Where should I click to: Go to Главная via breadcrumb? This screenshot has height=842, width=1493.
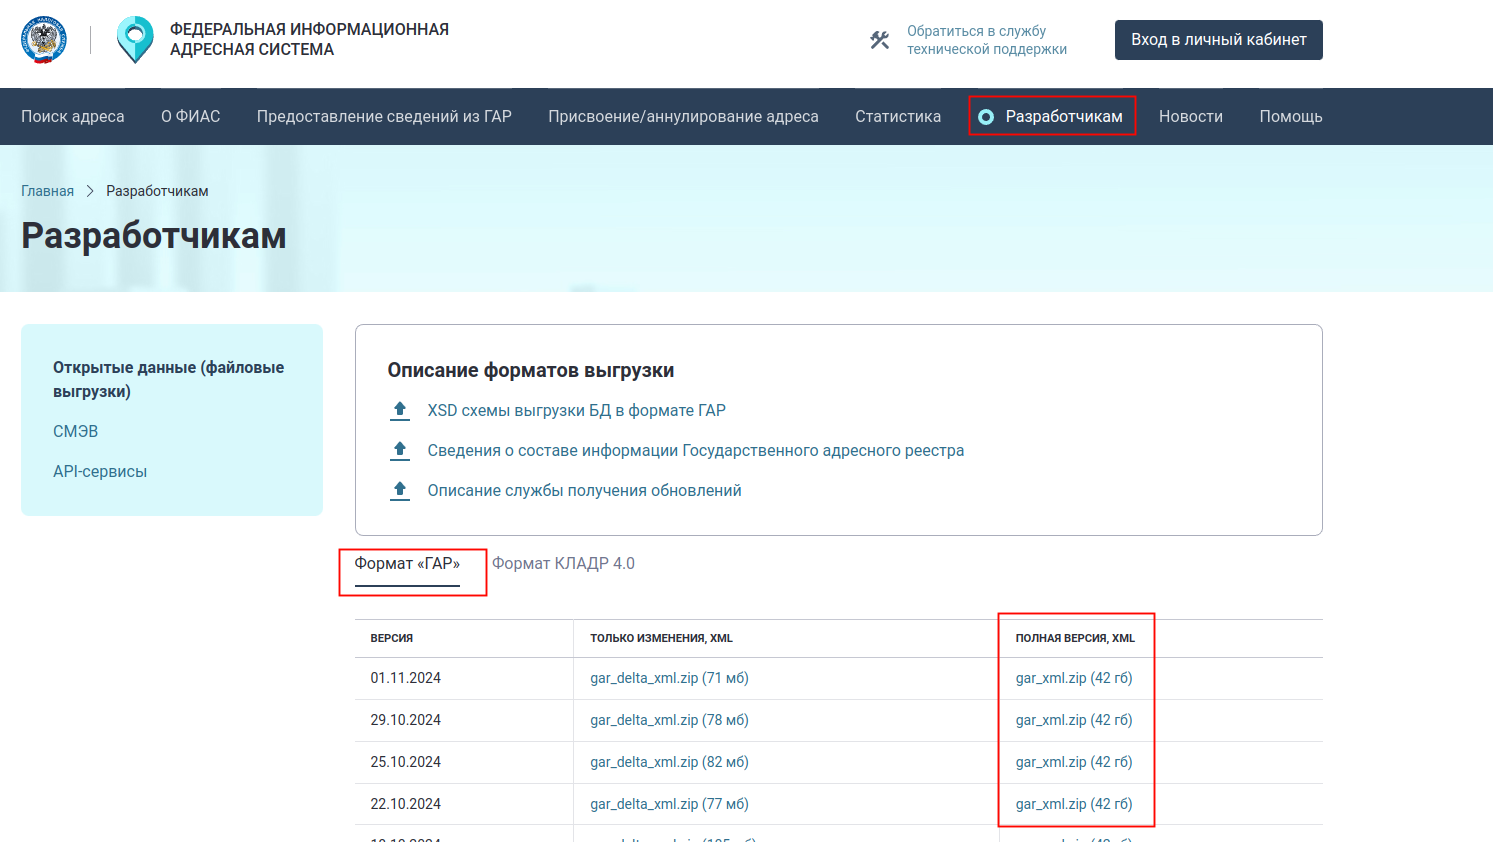48,191
